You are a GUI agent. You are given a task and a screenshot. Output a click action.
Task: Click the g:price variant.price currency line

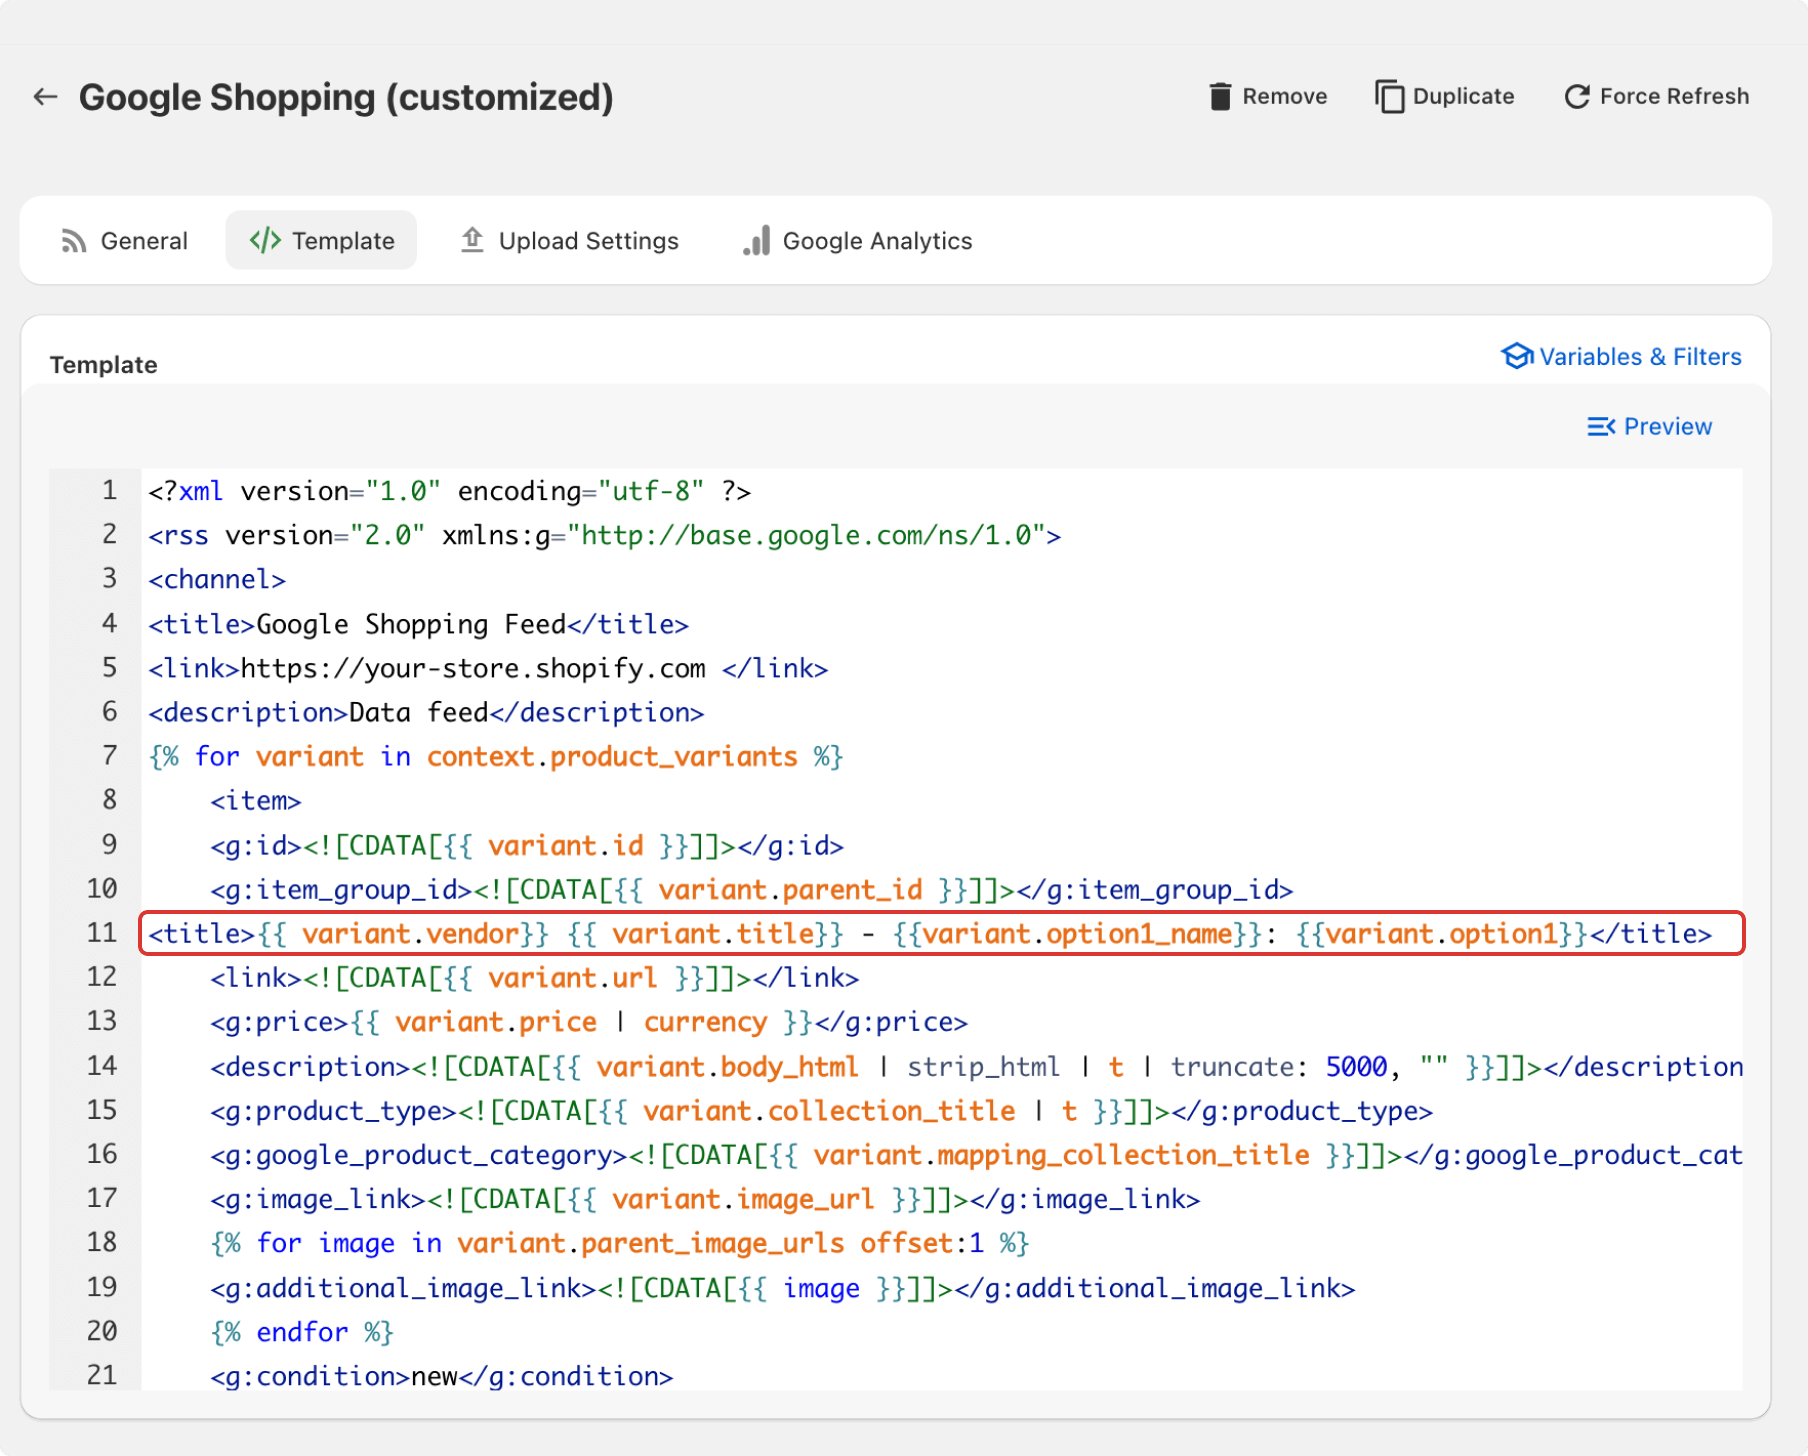click(x=589, y=1022)
